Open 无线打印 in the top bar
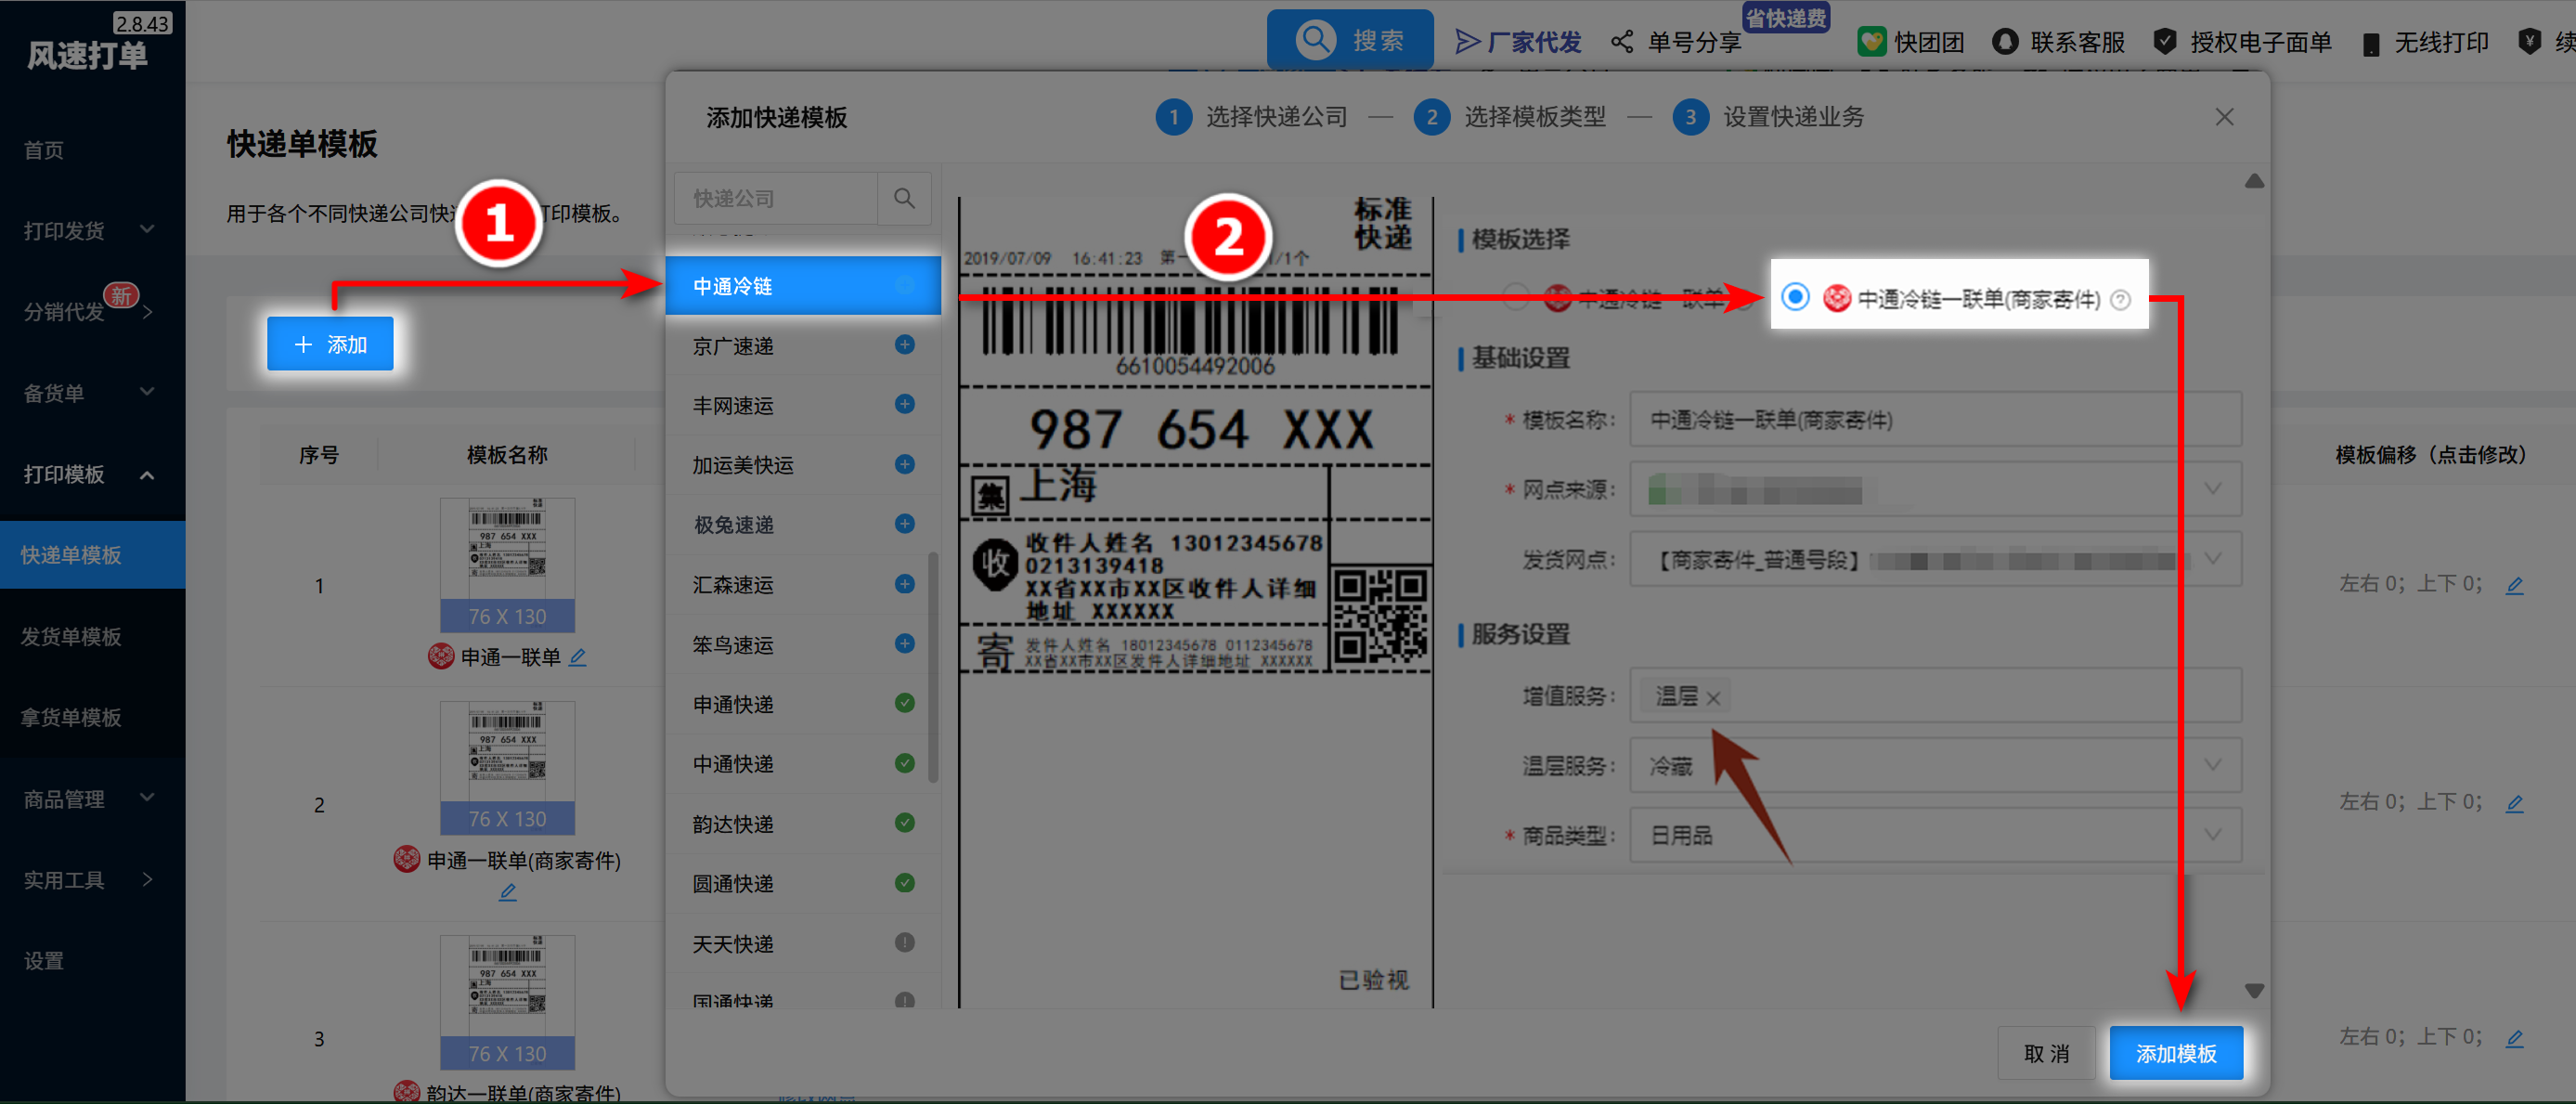Screen dimensions: 2576x1104 (x=2425, y=42)
